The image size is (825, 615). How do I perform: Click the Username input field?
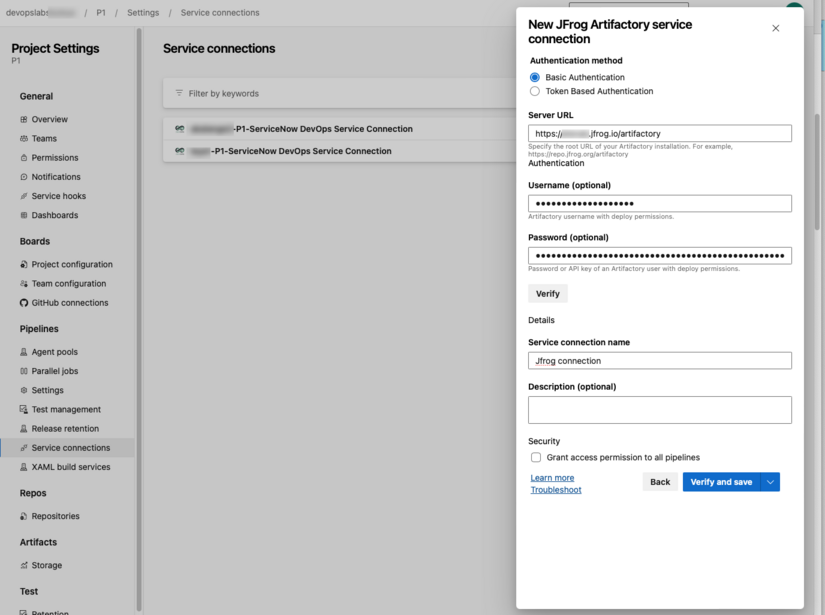660,204
